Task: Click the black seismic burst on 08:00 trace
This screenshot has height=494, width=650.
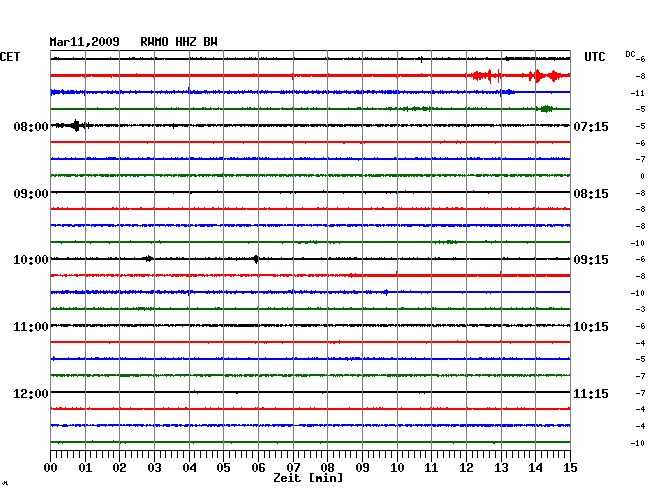Action: 75,125
